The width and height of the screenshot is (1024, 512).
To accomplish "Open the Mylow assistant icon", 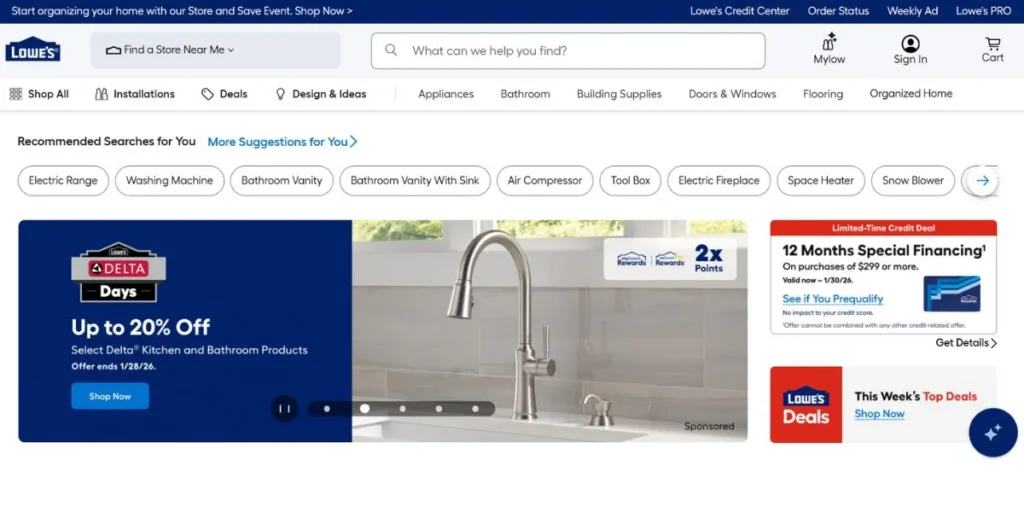I will 829,43.
